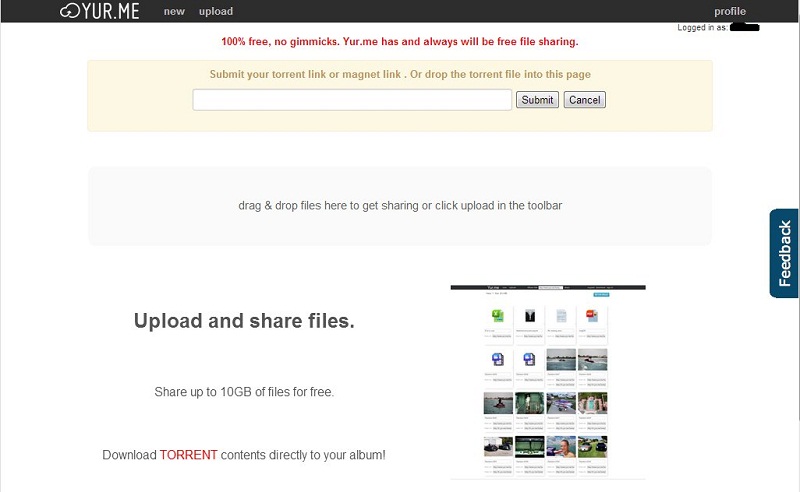
Task: Click the red TORRENT word in description
Action: click(x=188, y=455)
